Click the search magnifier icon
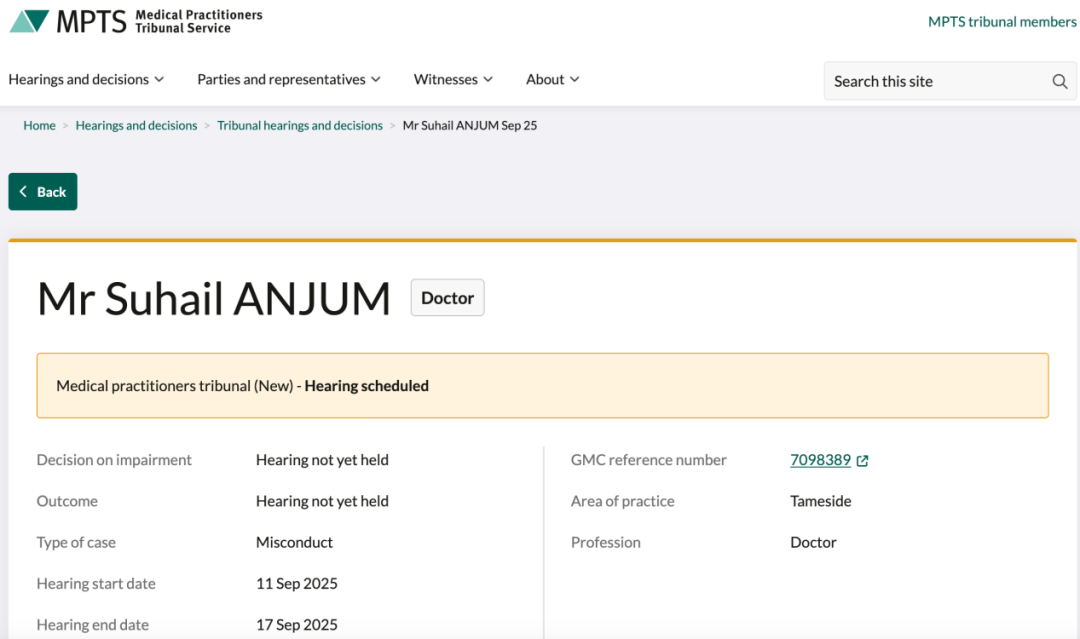Viewport: 1080px width, 639px height. tap(1060, 82)
